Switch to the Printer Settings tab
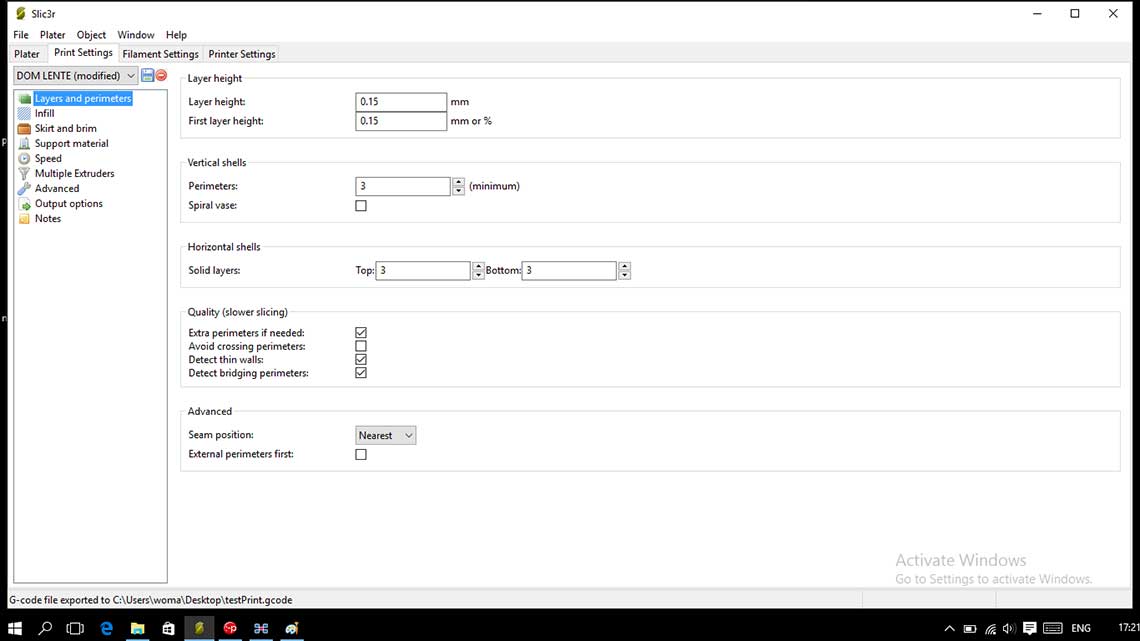The height and width of the screenshot is (641, 1140). point(241,54)
